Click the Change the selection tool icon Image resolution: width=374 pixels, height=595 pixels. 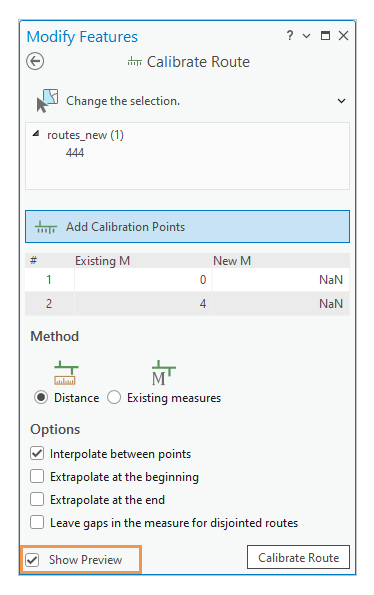47,101
